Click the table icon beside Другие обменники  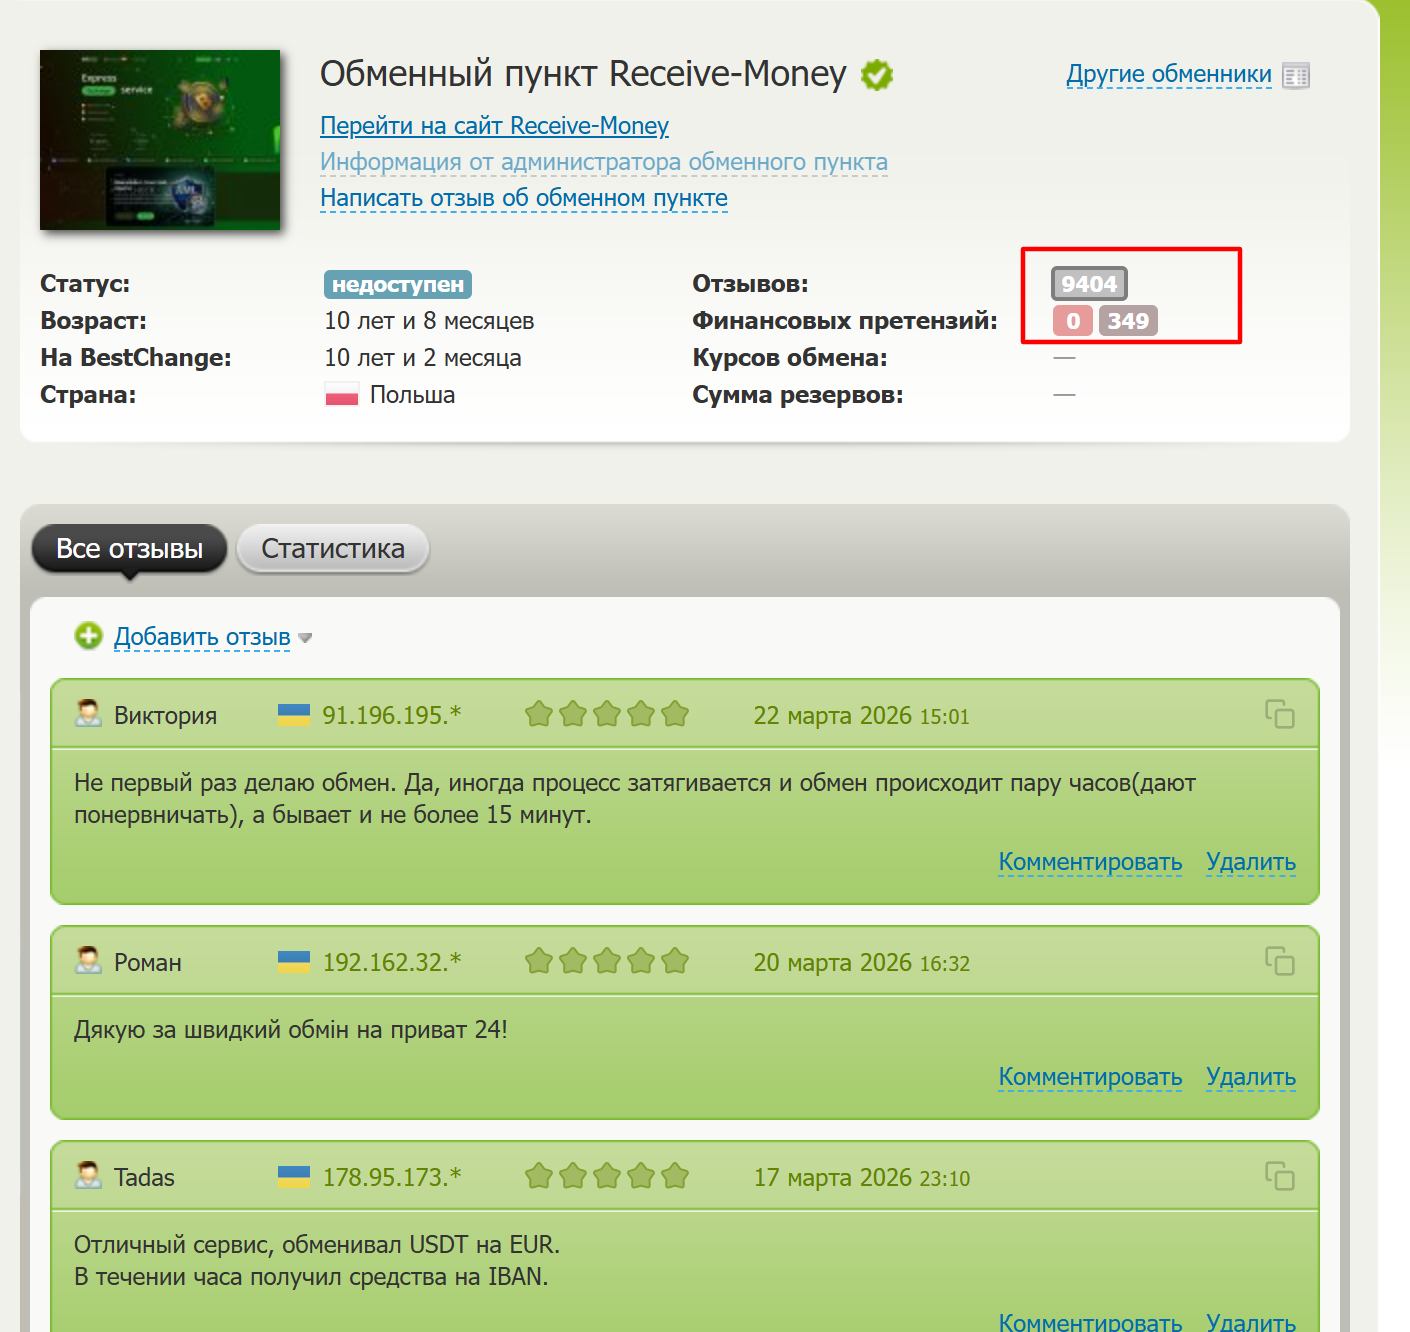coord(1296,76)
